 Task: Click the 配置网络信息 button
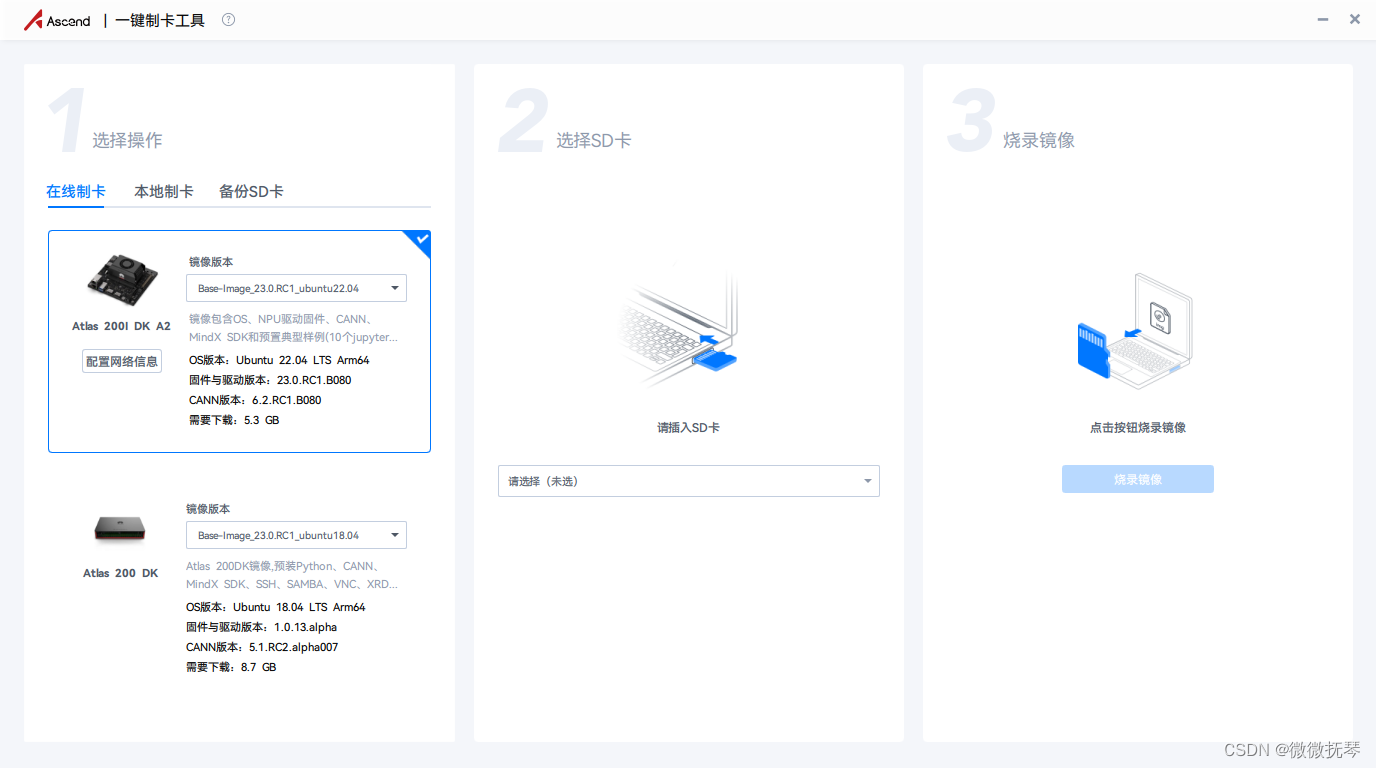(x=121, y=361)
